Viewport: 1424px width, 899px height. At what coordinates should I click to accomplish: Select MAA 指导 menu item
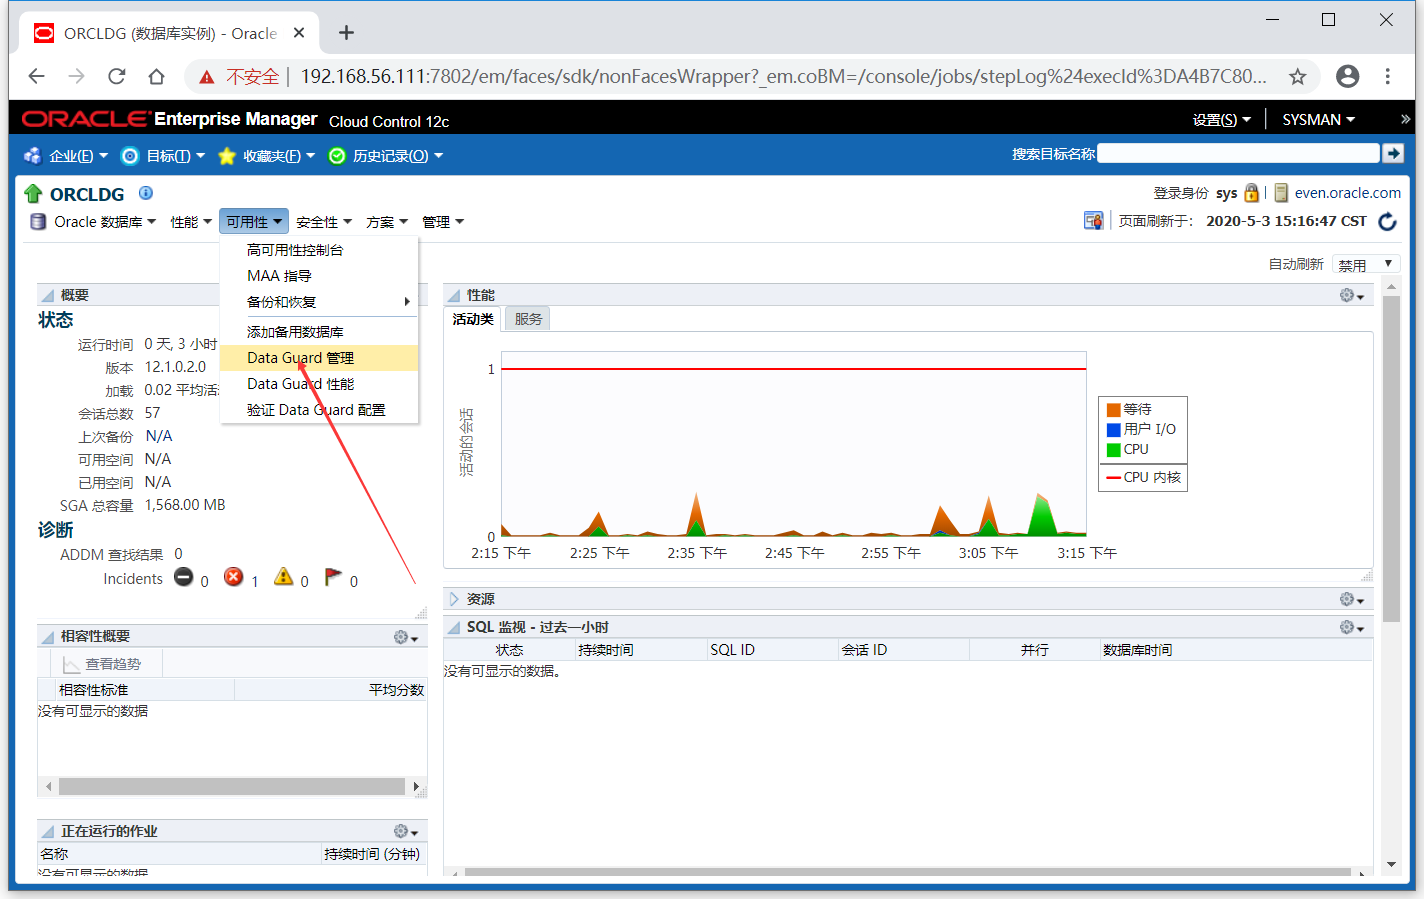(319, 276)
